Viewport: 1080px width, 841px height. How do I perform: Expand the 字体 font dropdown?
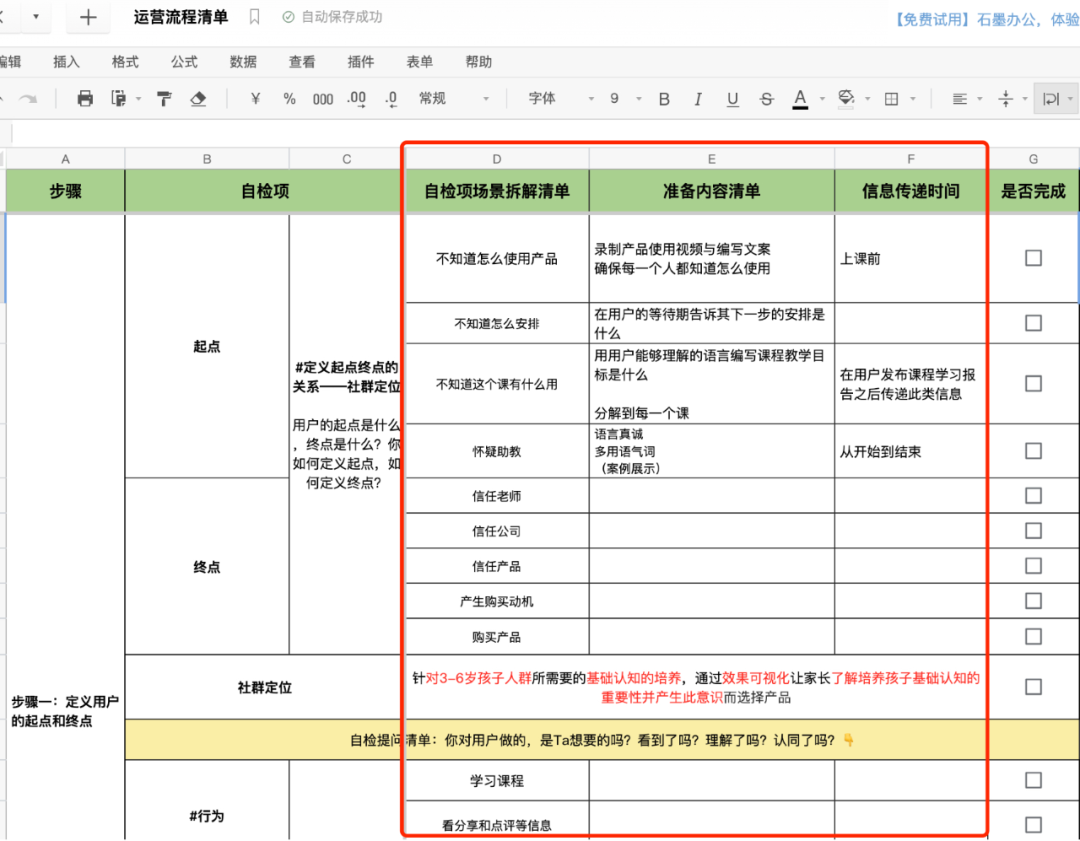point(561,99)
